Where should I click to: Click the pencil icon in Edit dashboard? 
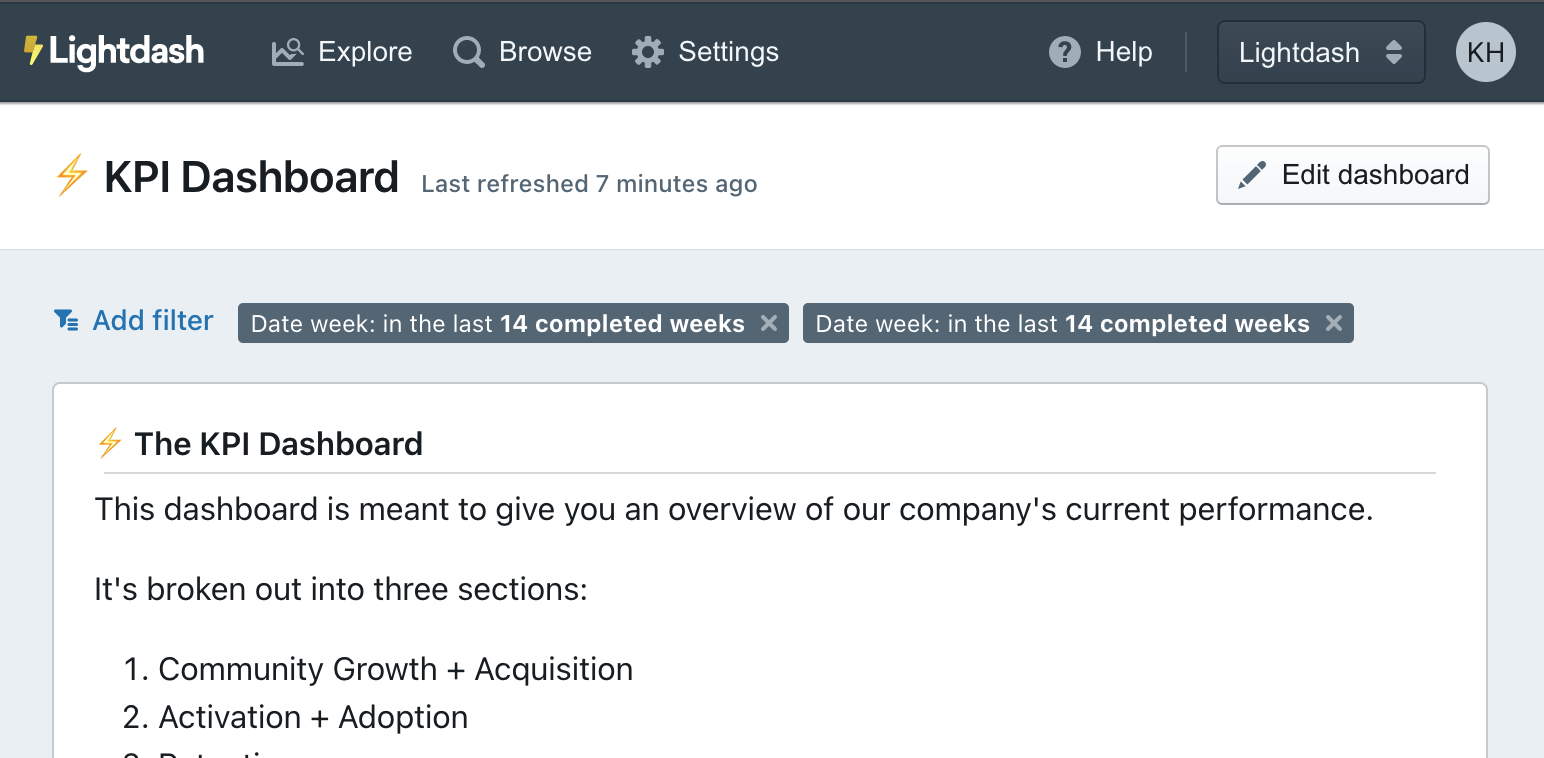click(1251, 175)
